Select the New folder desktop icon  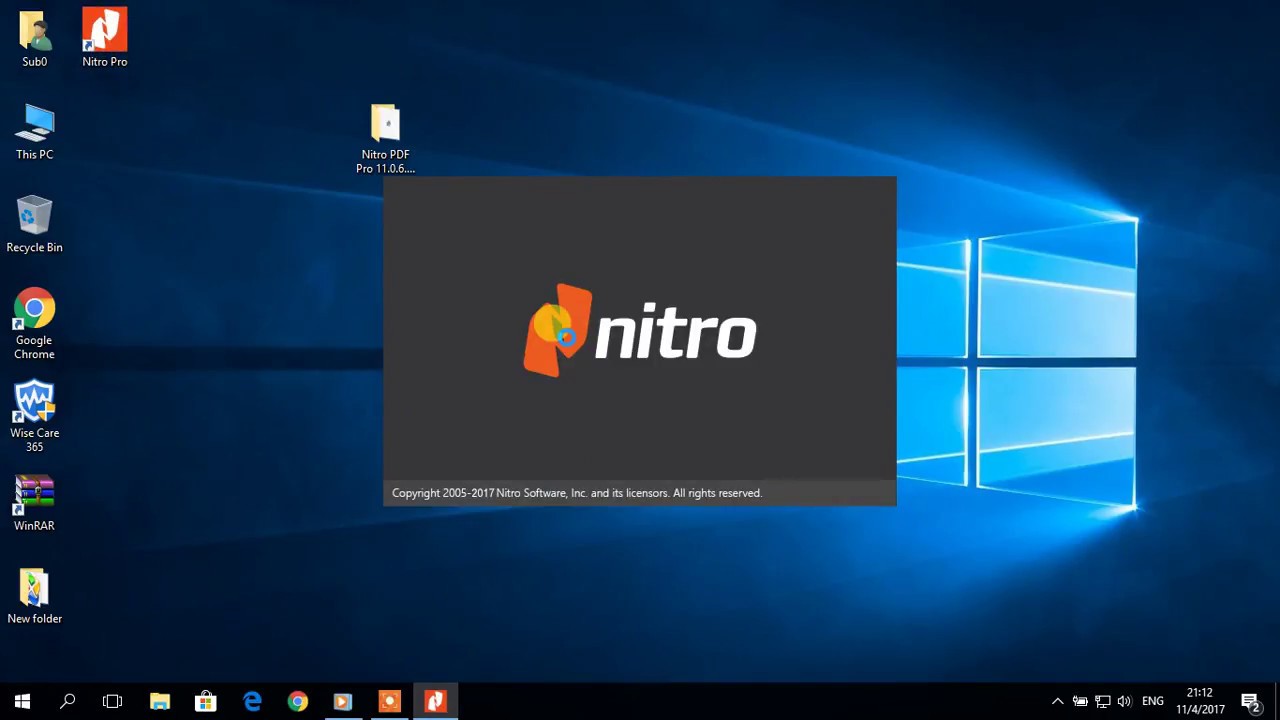[x=34, y=597]
